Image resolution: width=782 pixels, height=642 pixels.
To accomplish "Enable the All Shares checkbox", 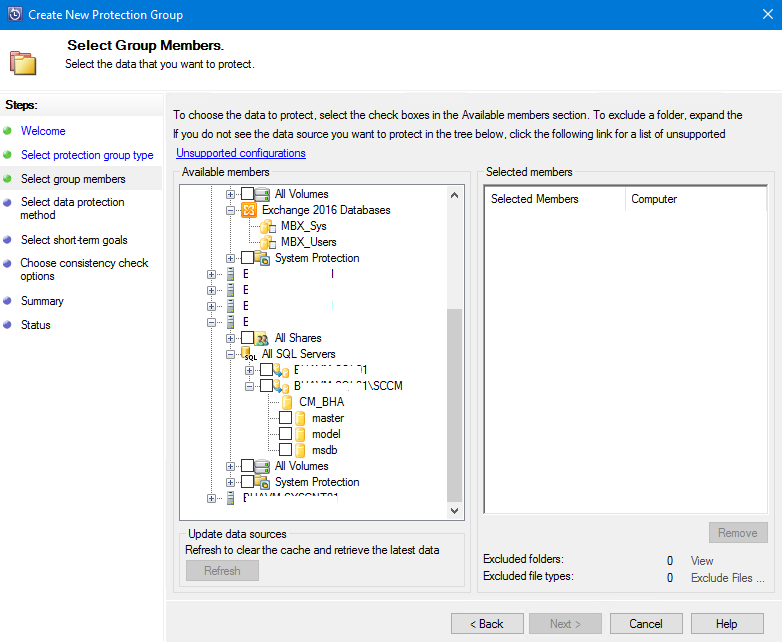I will tap(247, 338).
